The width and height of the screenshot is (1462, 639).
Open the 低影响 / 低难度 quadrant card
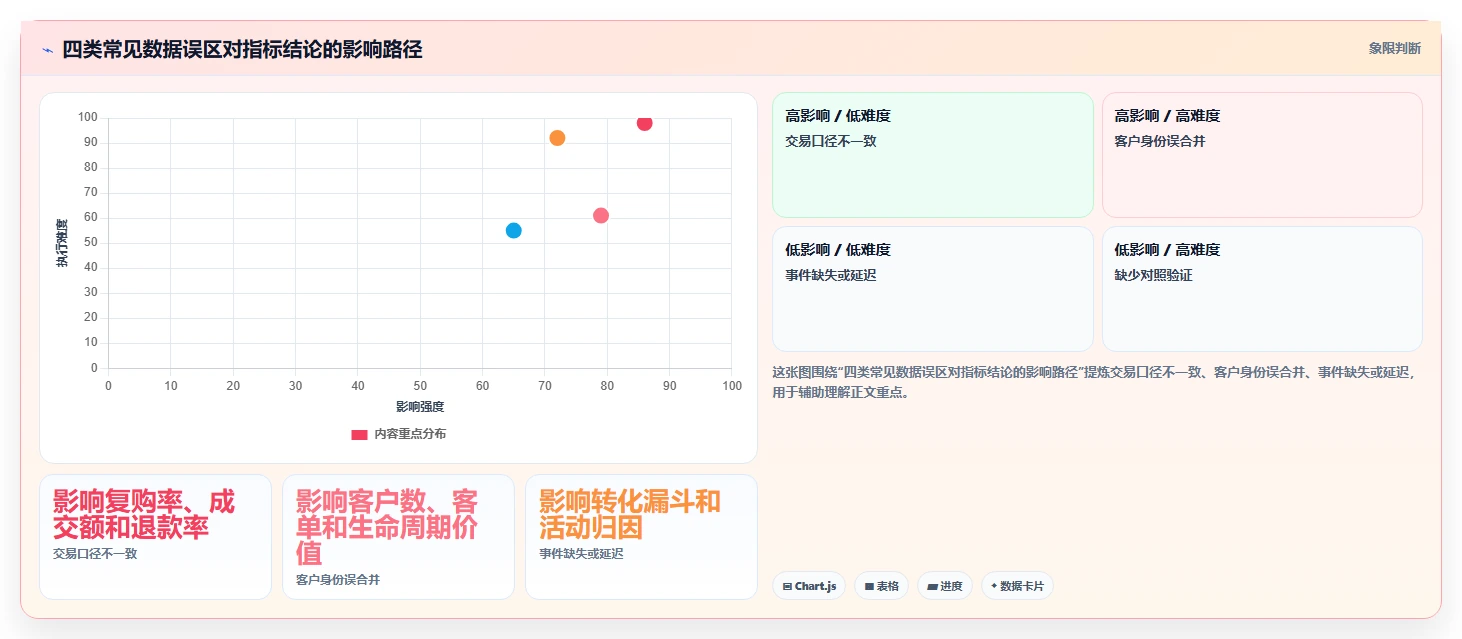[932, 289]
